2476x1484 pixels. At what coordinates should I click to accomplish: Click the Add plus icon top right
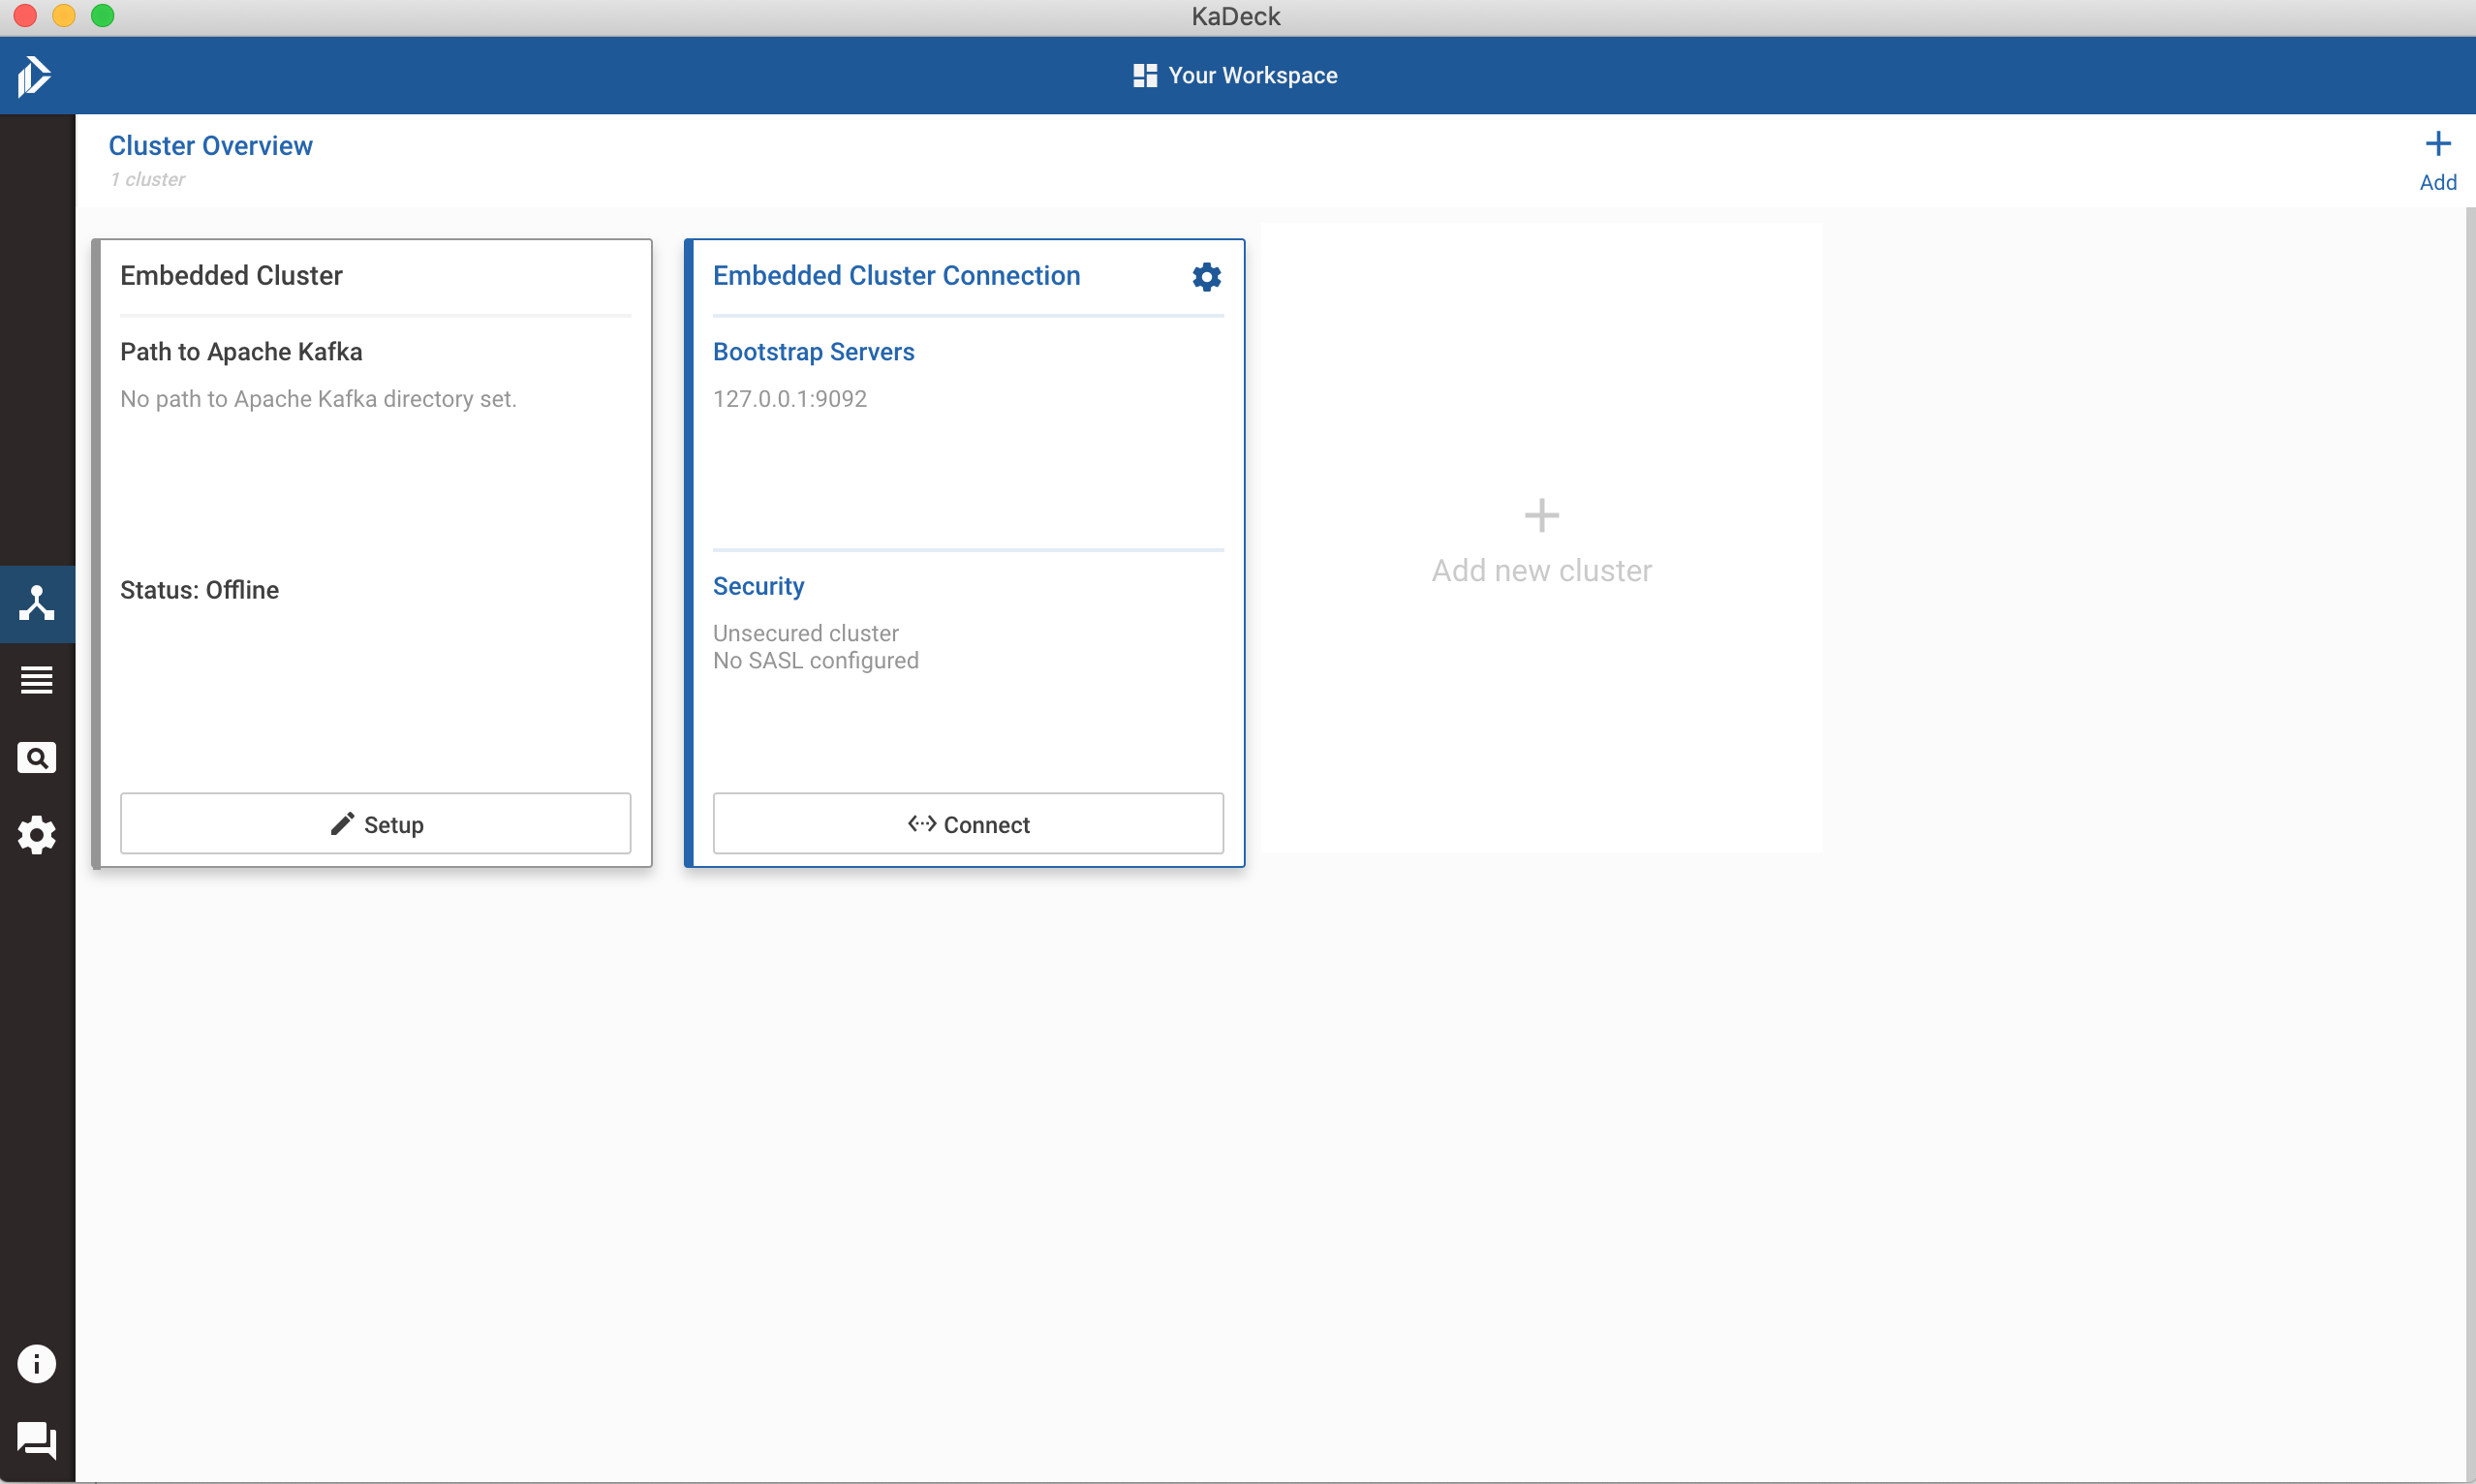(x=2438, y=145)
